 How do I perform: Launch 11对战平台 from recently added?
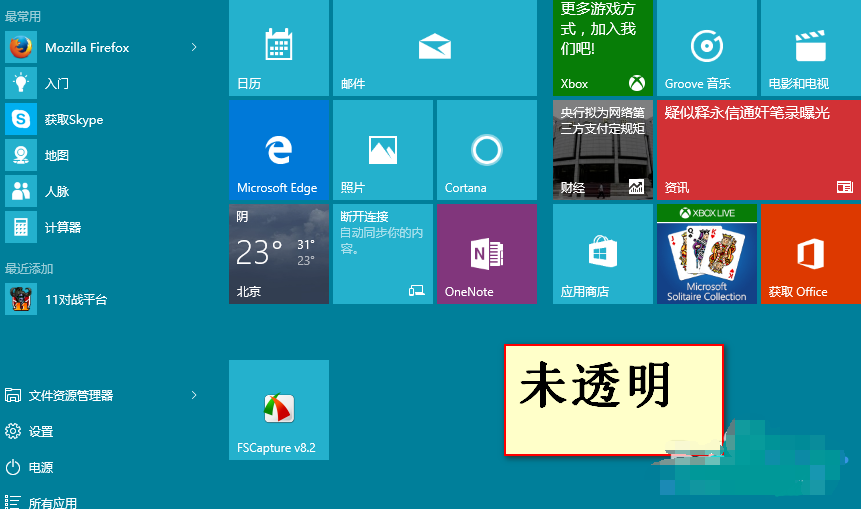[x=75, y=299]
